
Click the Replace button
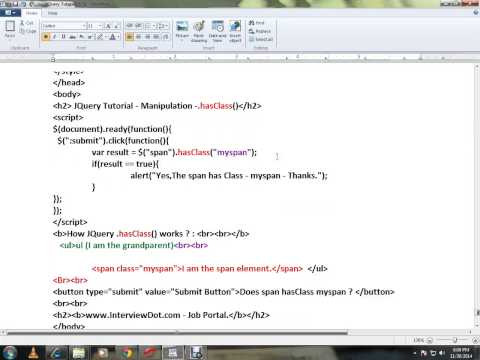[260, 31]
